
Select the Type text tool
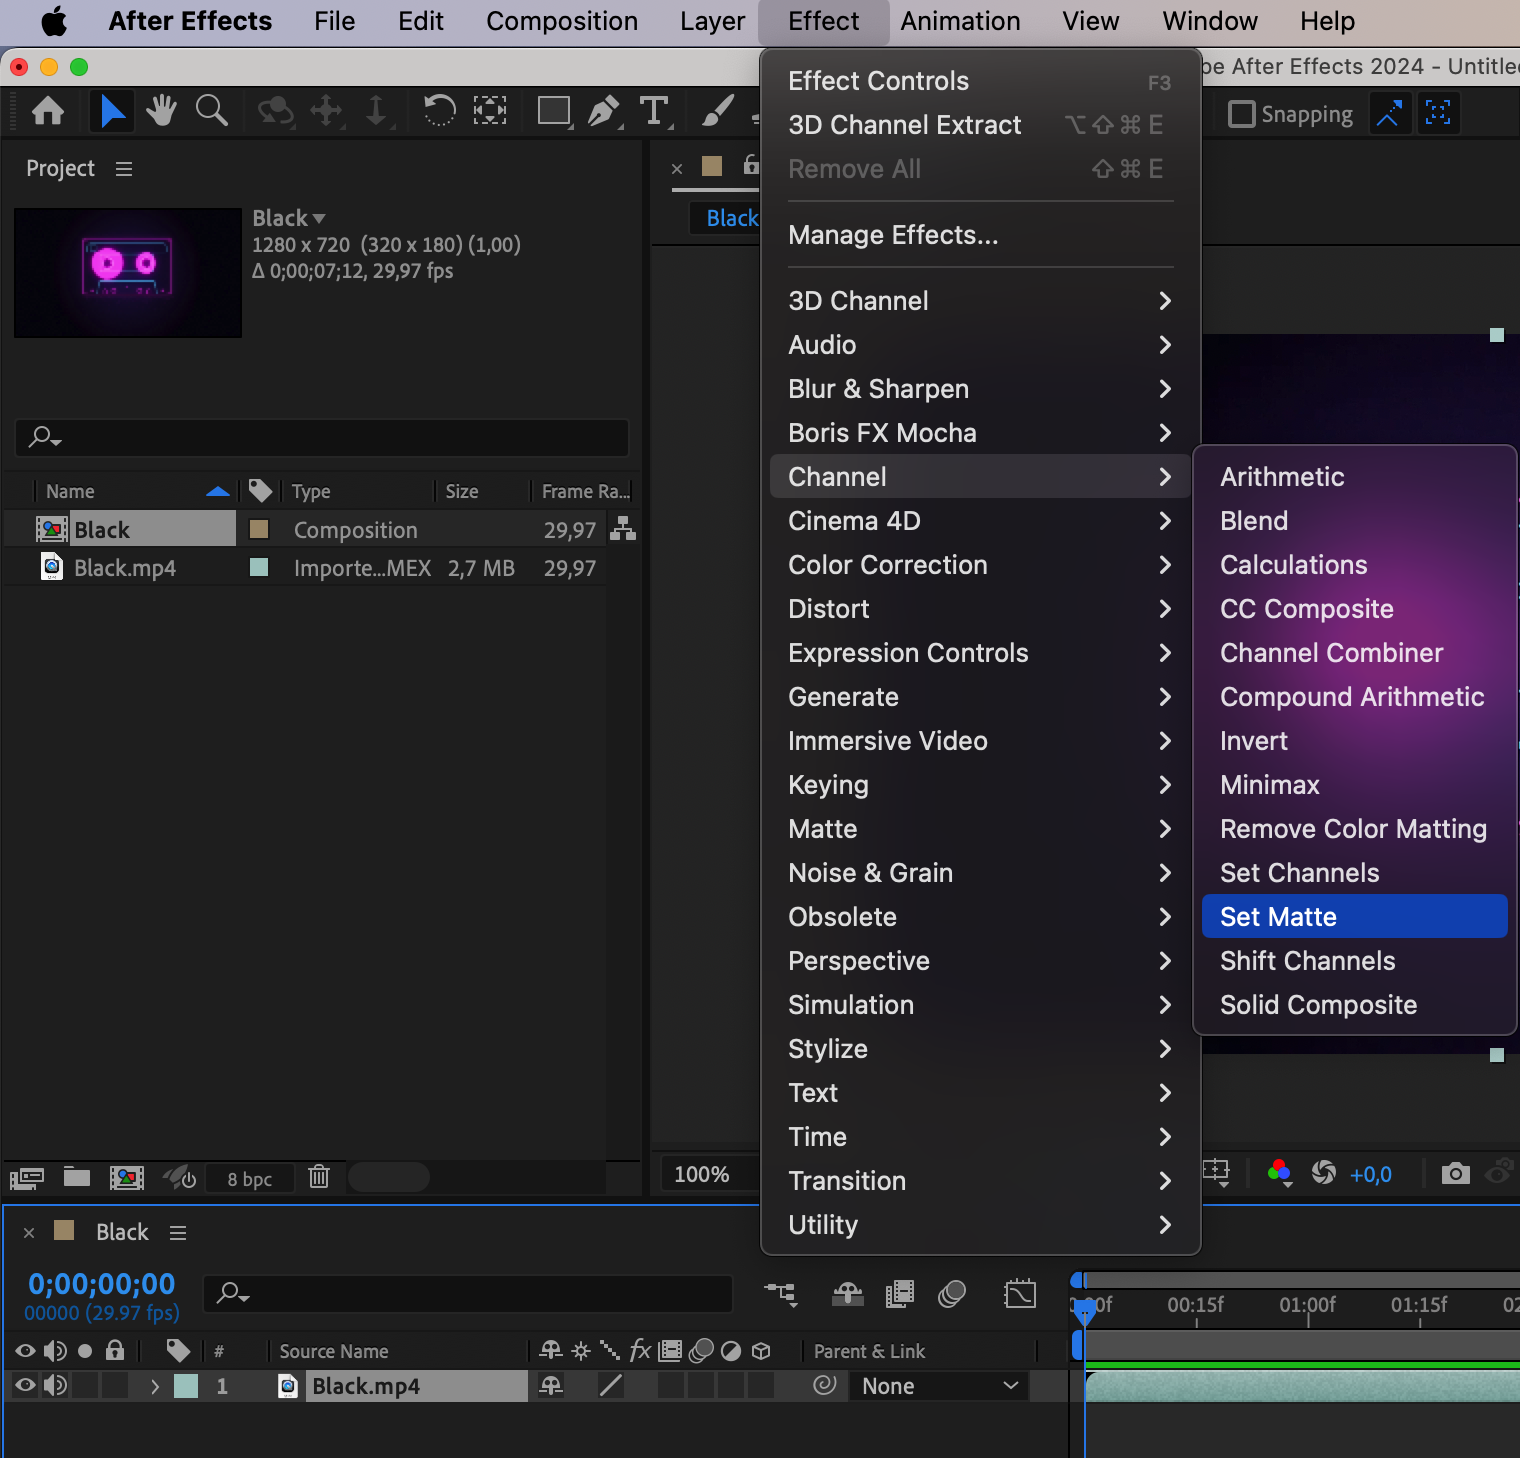pos(654,111)
